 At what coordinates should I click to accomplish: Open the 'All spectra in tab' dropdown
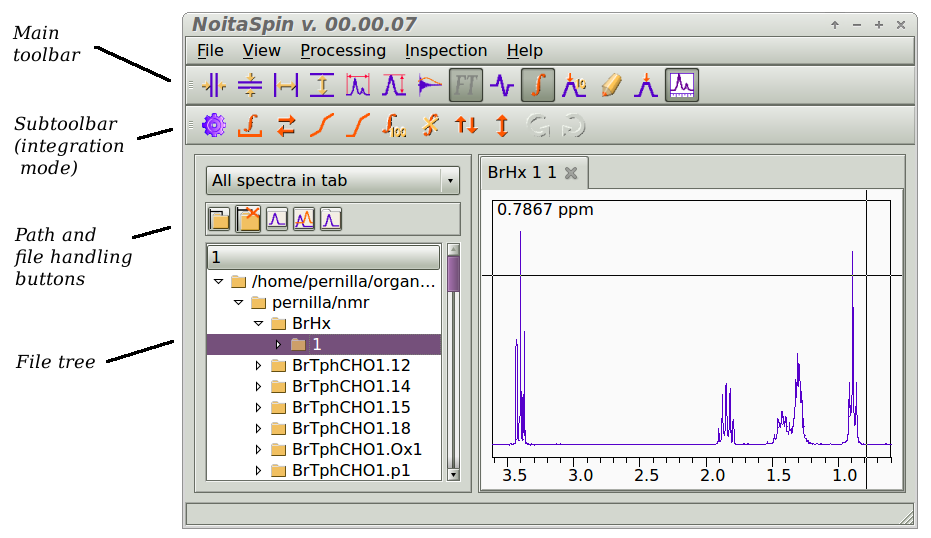(x=332, y=181)
